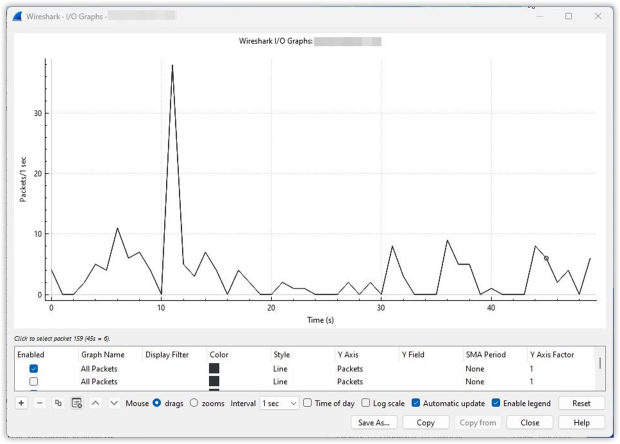
Task: Click the Packets/1 sec axis label
Action: tap(23, 179)
